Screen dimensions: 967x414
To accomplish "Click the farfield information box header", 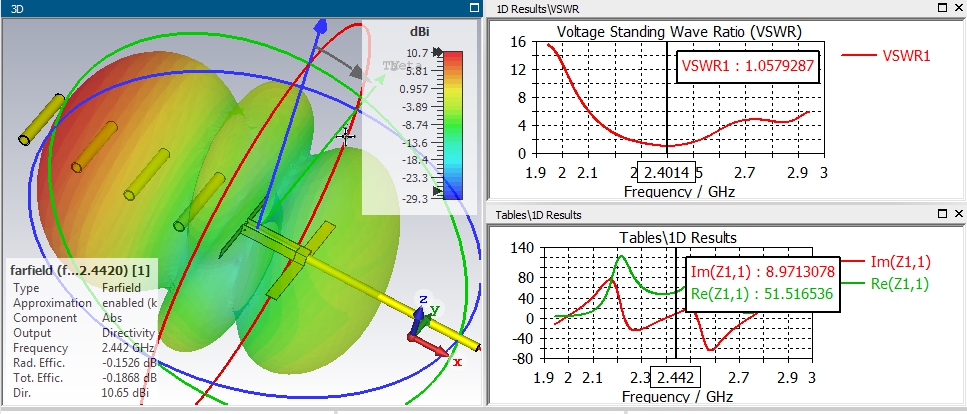I will (x=80, y=270).
